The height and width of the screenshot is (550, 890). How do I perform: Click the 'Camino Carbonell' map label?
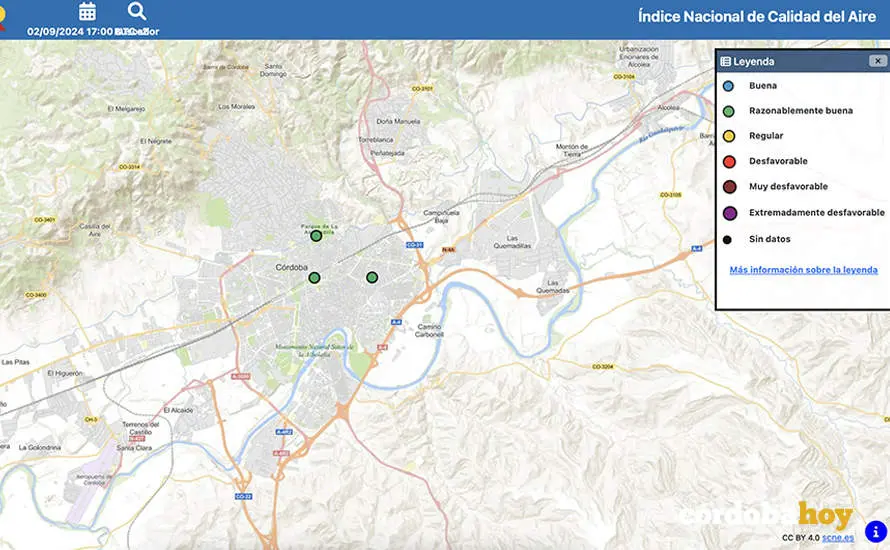429,330
